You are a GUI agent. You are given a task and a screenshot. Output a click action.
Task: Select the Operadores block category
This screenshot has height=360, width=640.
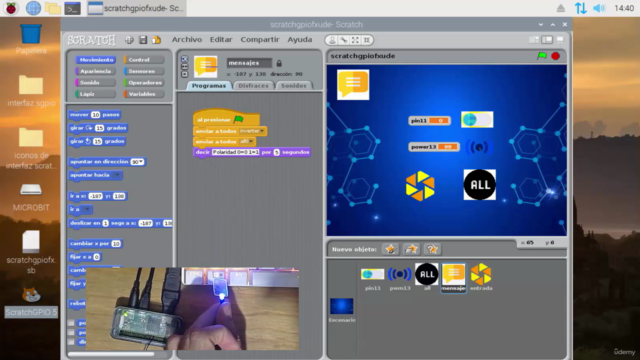point(144,82)
